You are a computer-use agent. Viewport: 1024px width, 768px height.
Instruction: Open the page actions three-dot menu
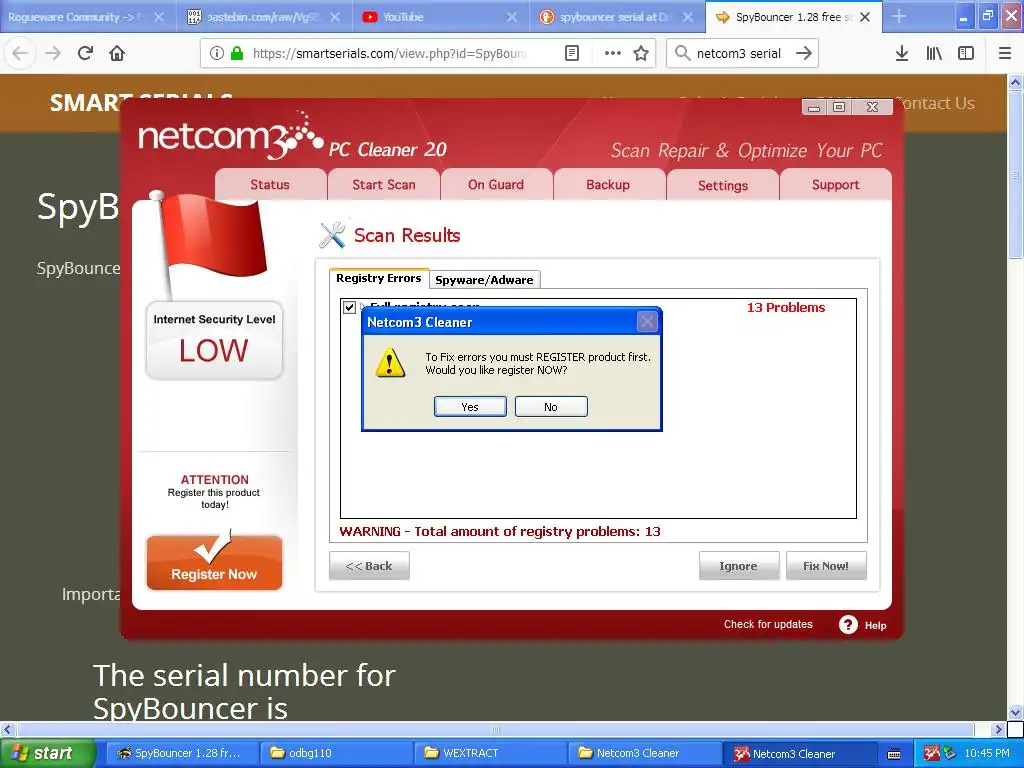click(613, 53)
